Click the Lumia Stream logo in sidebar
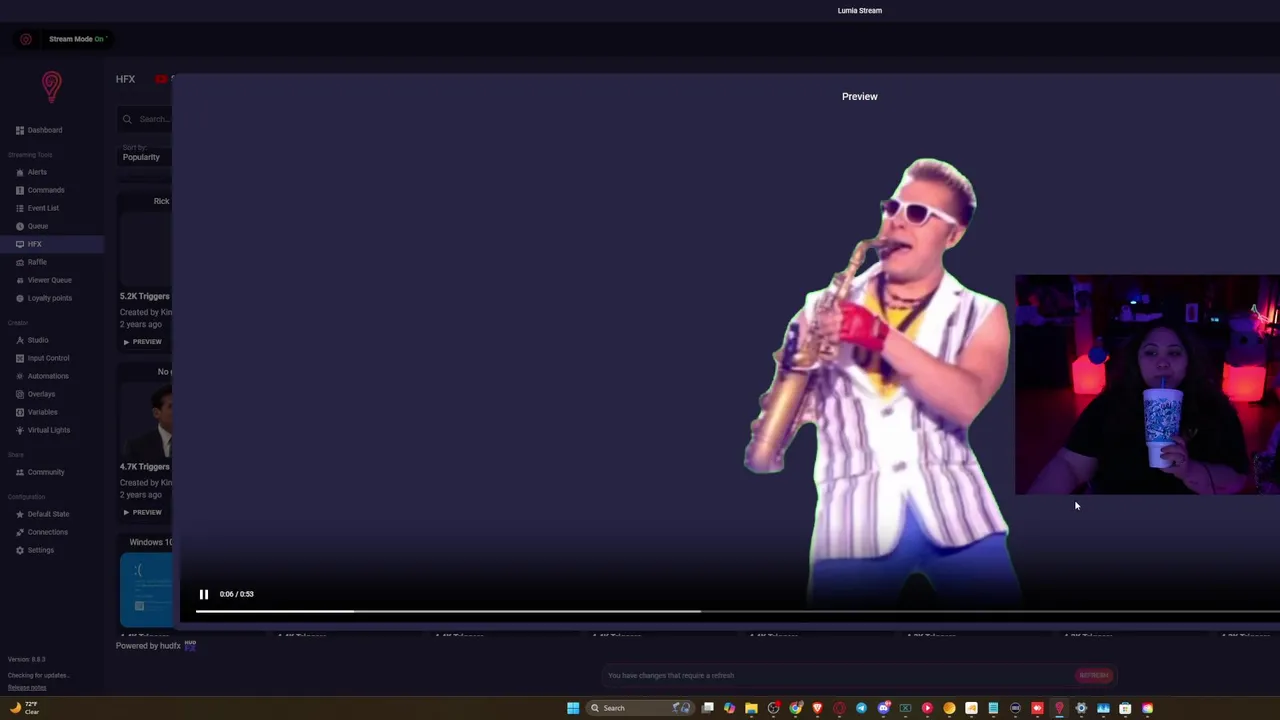Screen dimensions: 1280x720 (x=51, y=86)
